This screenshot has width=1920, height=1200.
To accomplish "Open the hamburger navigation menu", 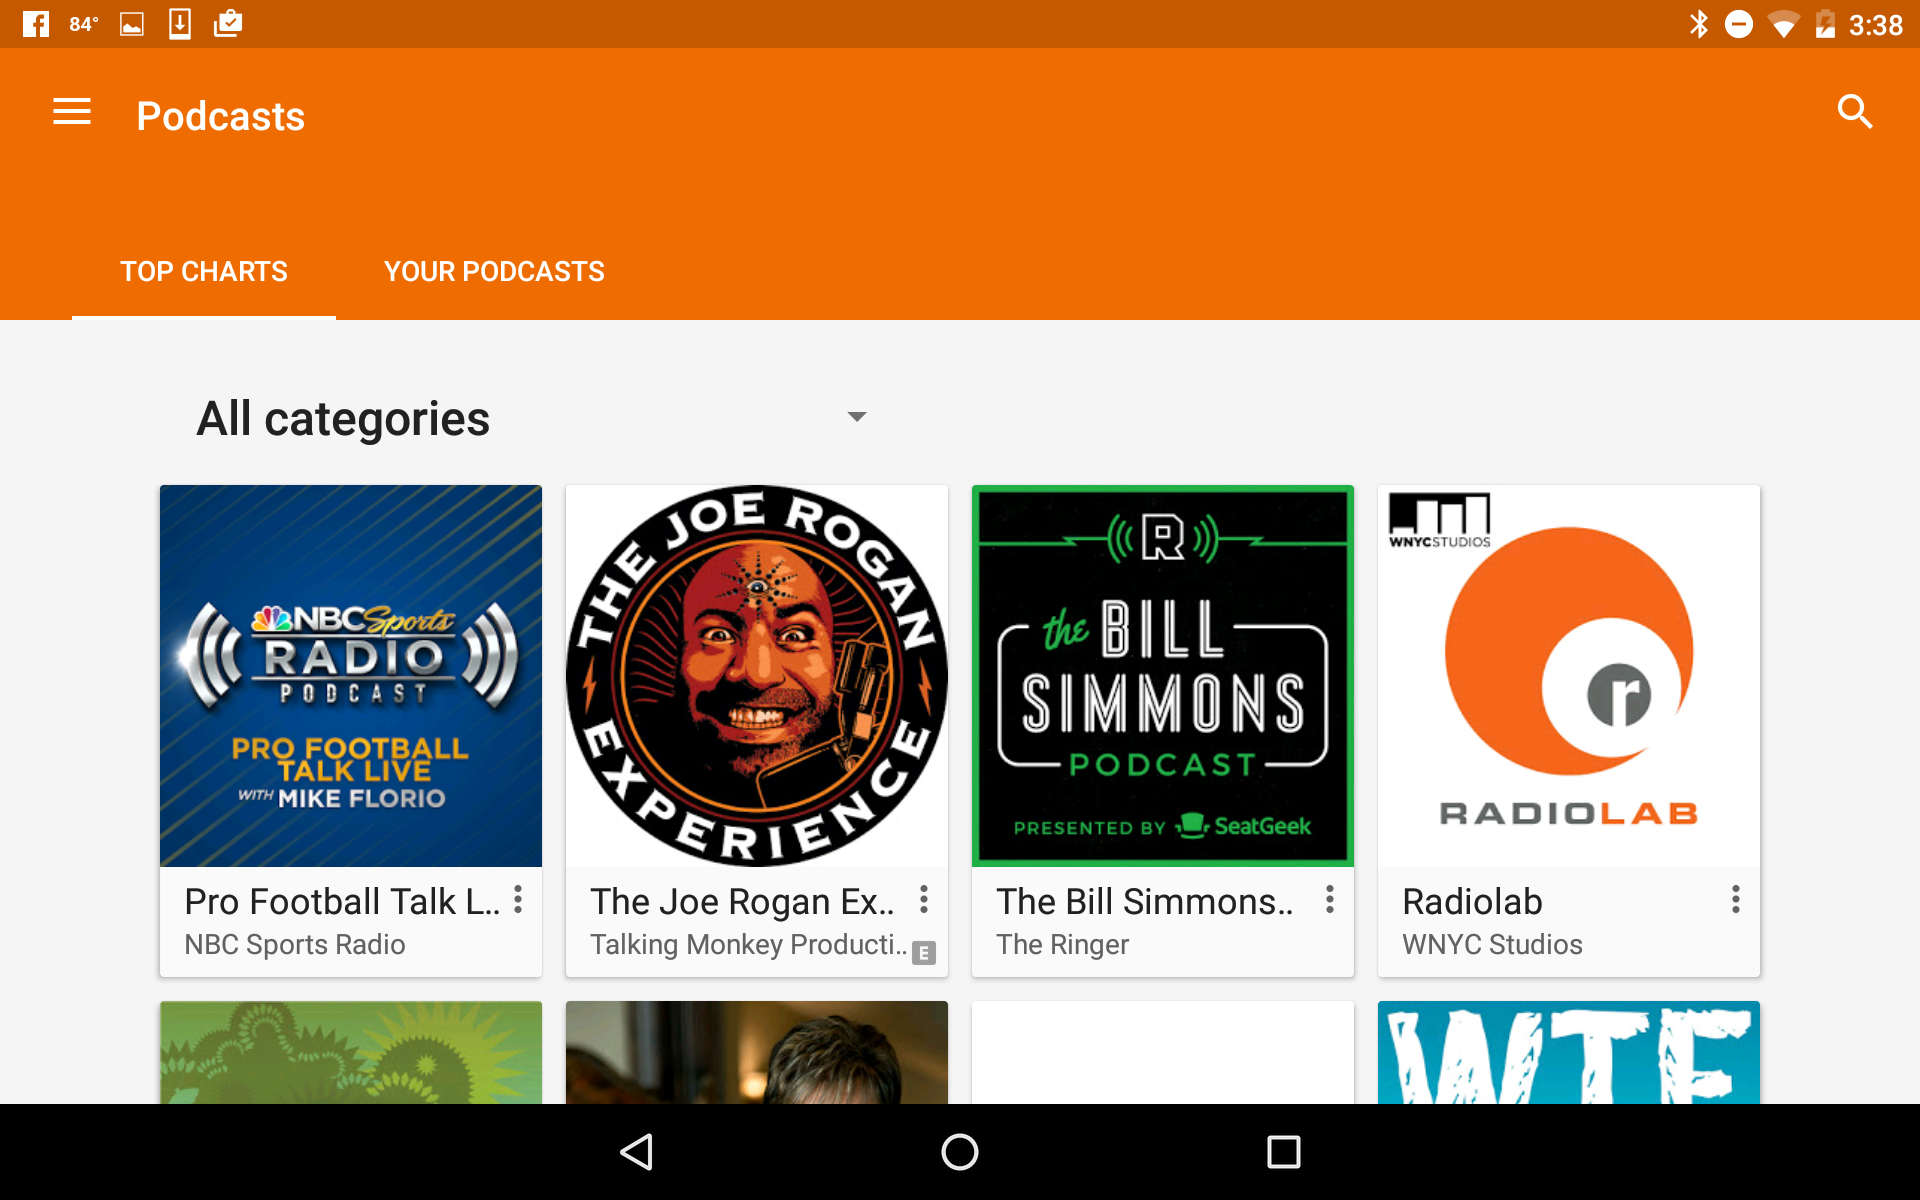I will pos(72,112).
